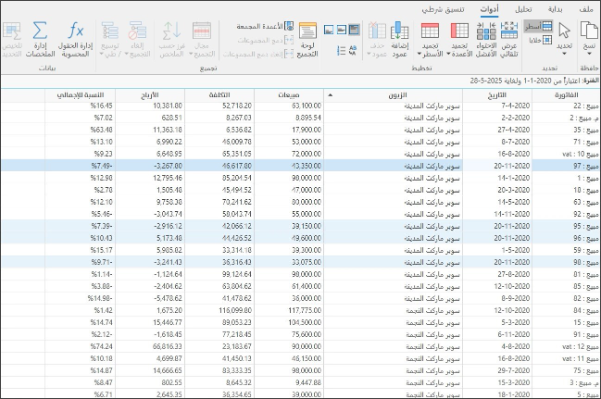Click Sort by Summary (فرز حسب الملخص) icon
This screenshot has height=399, width=601.
click(172, 31)
